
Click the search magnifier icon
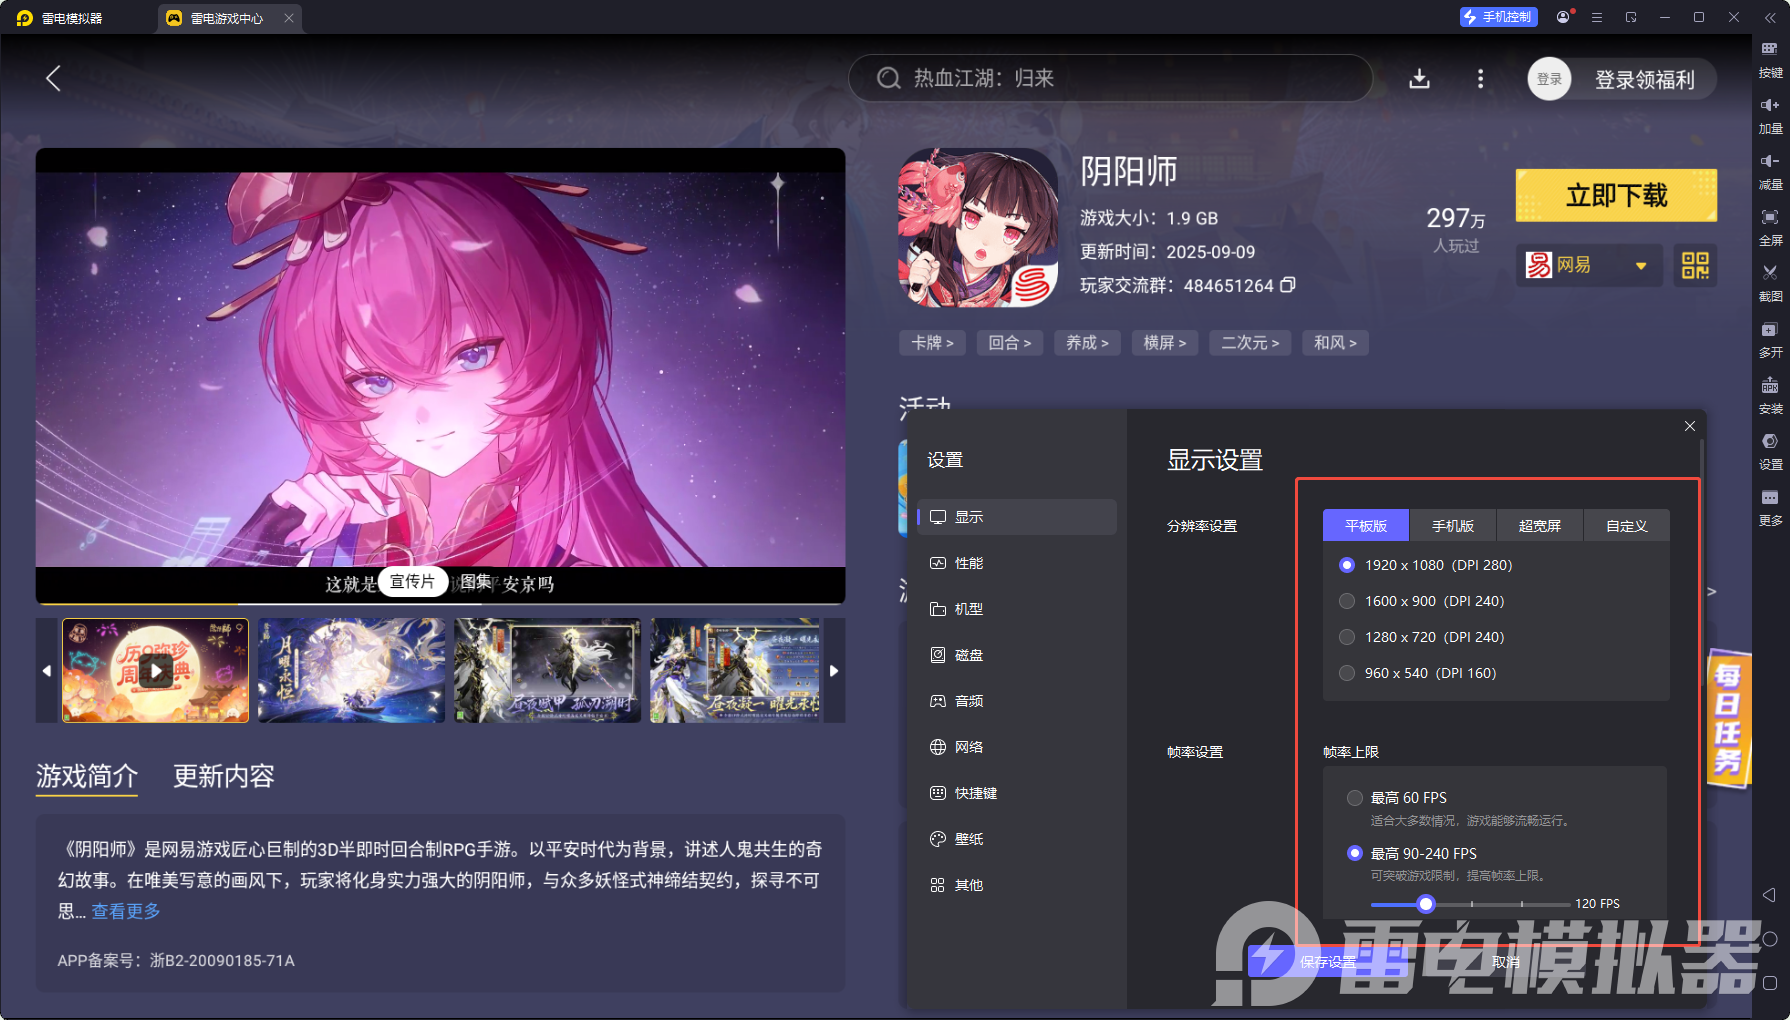pyautogui.click(x=888, y=78)
